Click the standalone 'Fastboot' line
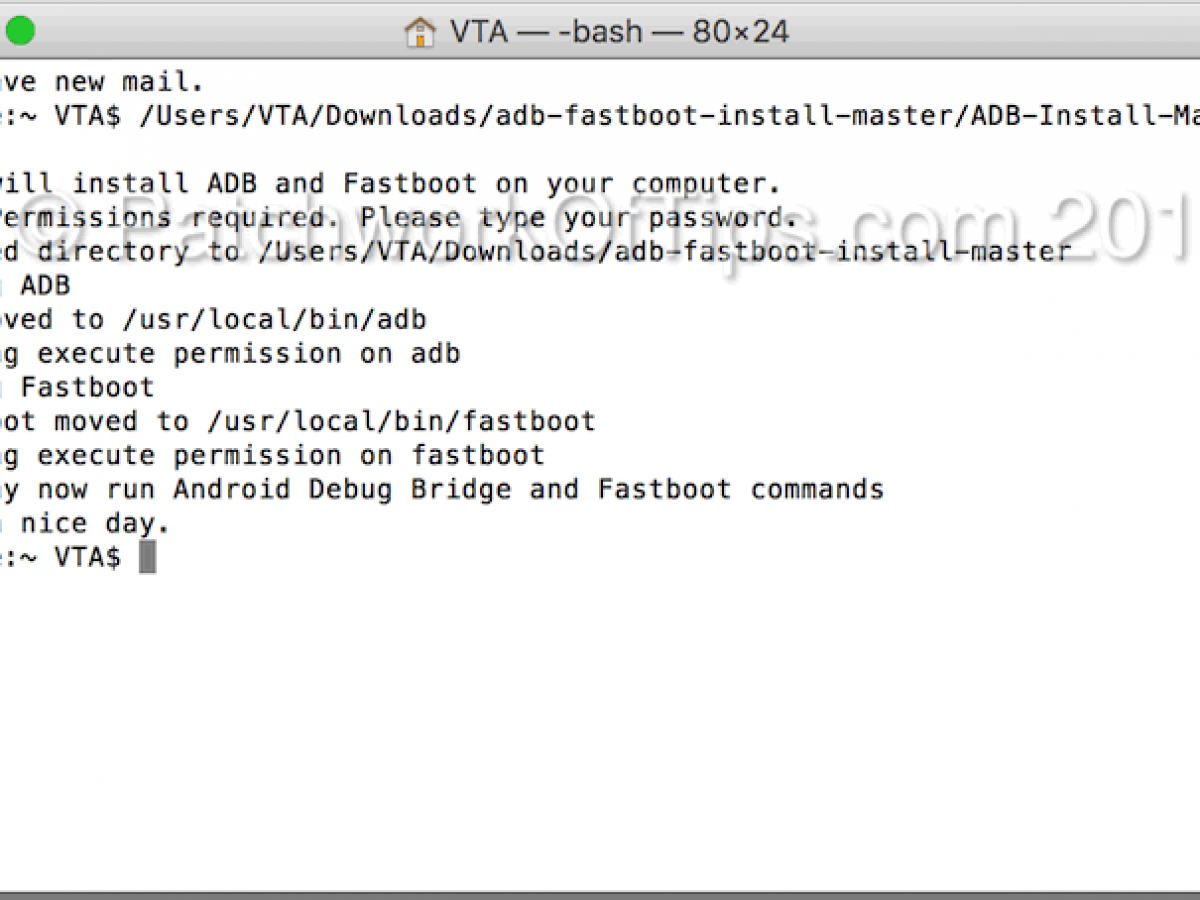Screen dimensions: 1200x900 click(88, 387)
